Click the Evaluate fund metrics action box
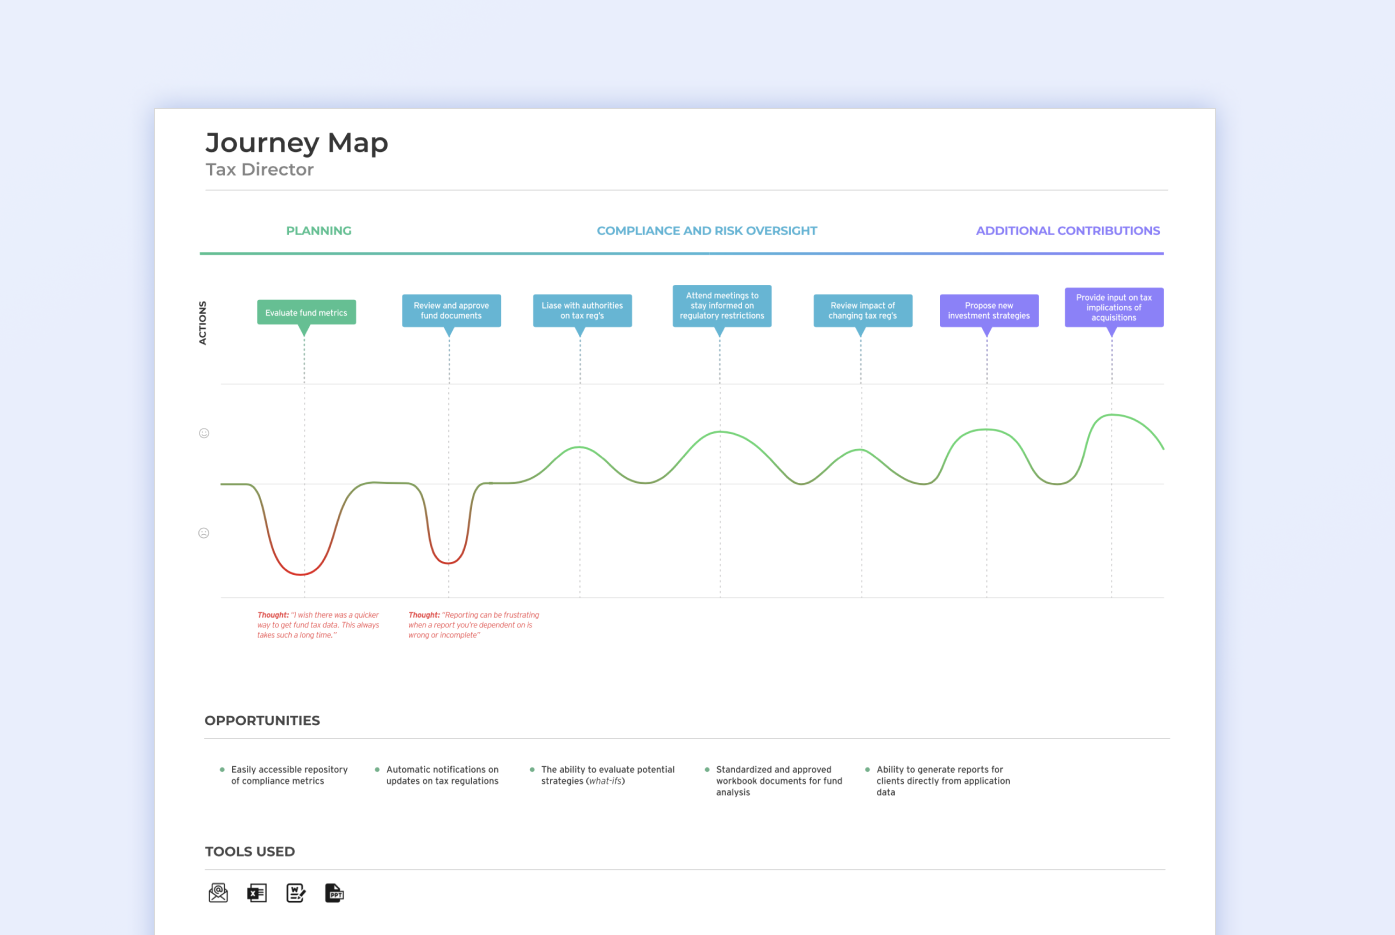This screenshot has width=1395, height=935. pyautogui.click(x=306, y=312)
